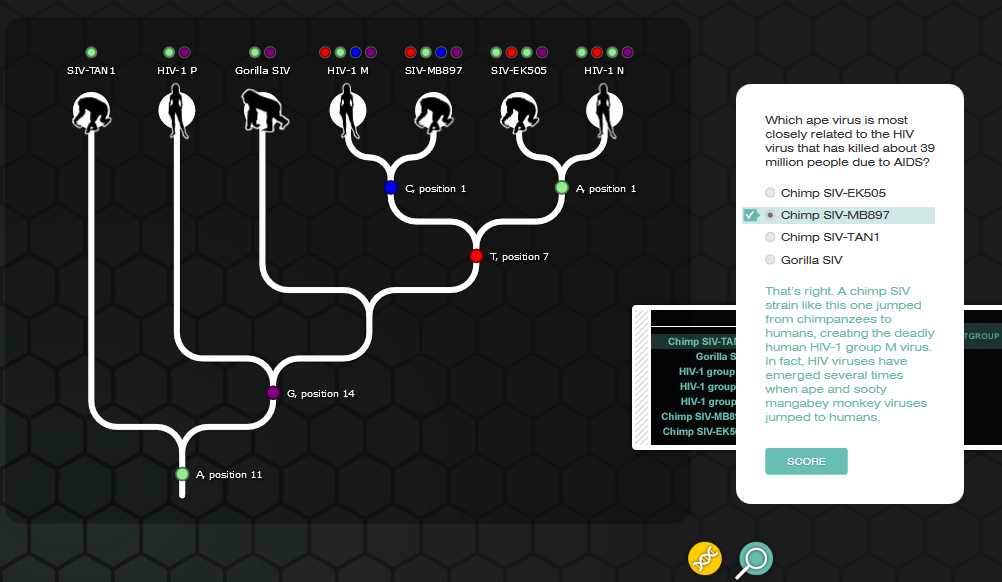Click the purple dot above SIV-EK505
Viewport: 1002px width, 582px height.
click(542, 52)
